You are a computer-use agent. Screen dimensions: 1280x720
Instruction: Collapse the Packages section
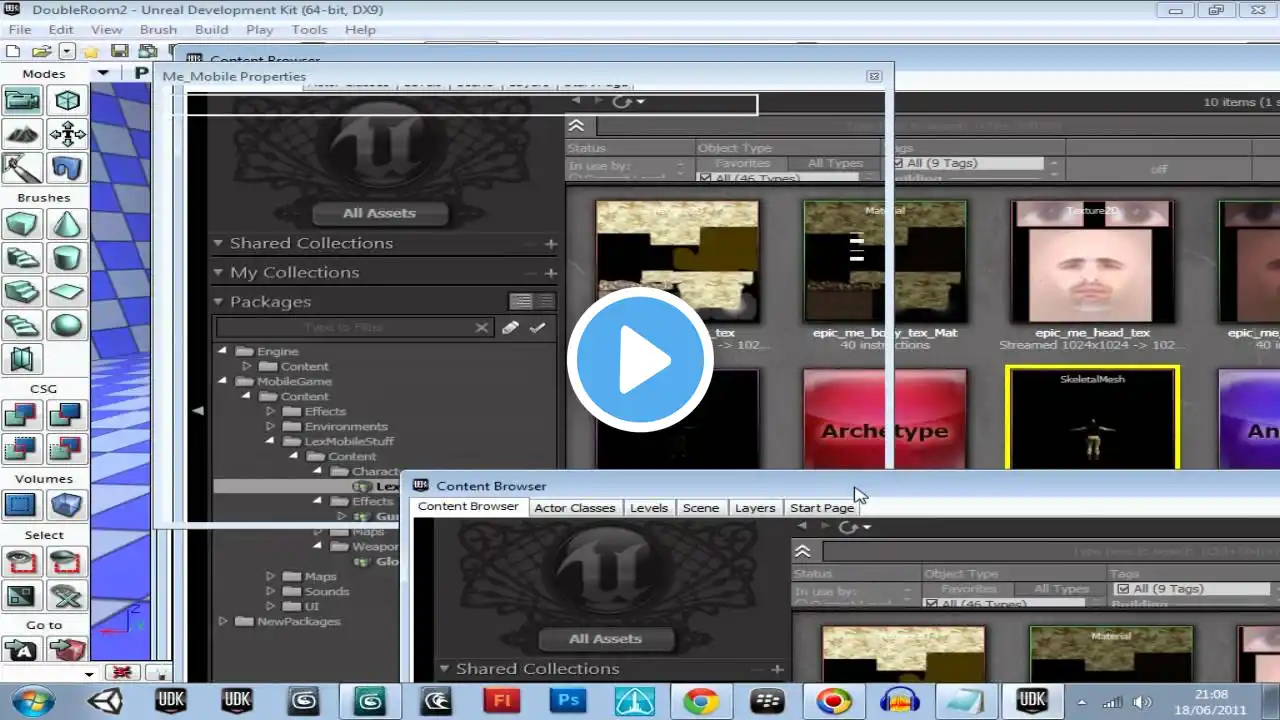tap(218, 301)
